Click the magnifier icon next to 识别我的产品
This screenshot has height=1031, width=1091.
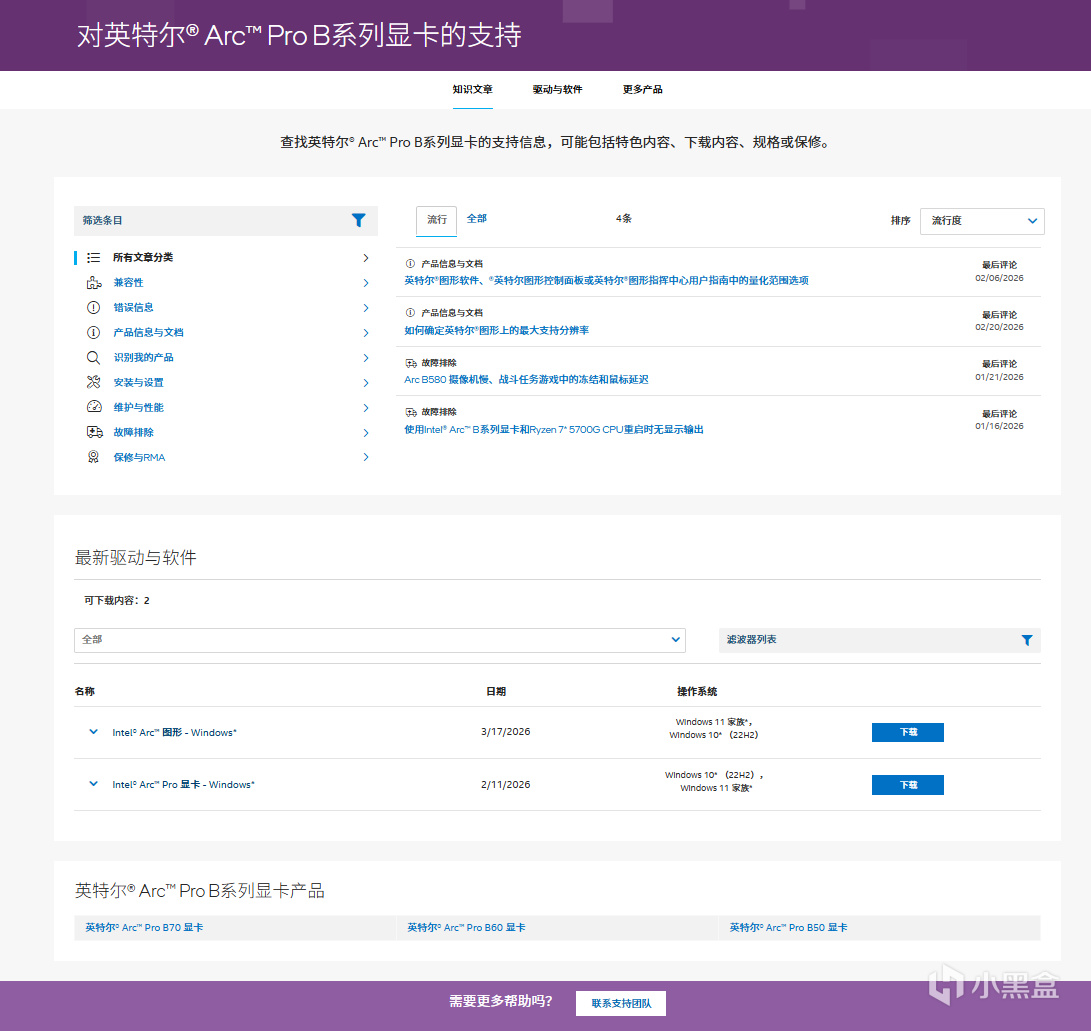coord(93,358)
